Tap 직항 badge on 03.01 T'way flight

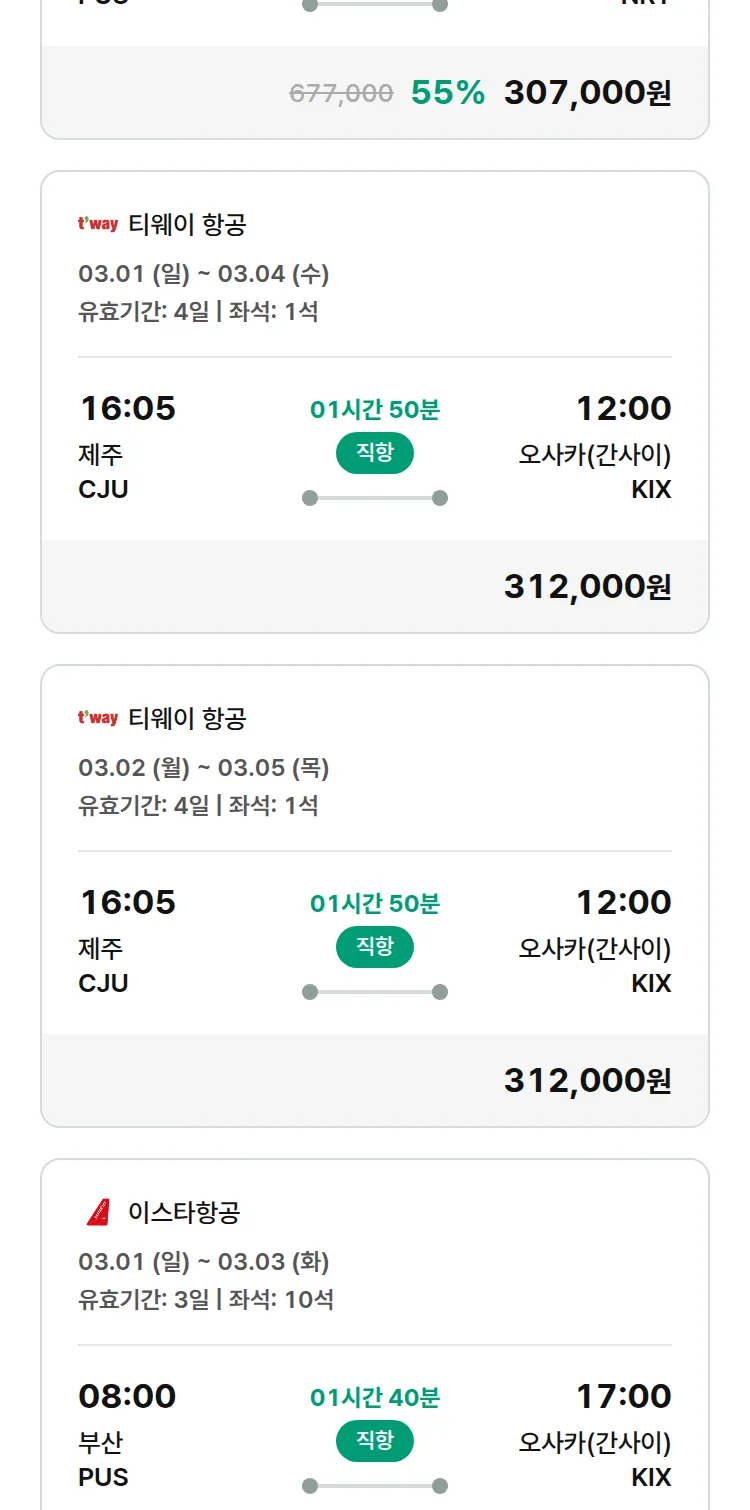[375, 453]
